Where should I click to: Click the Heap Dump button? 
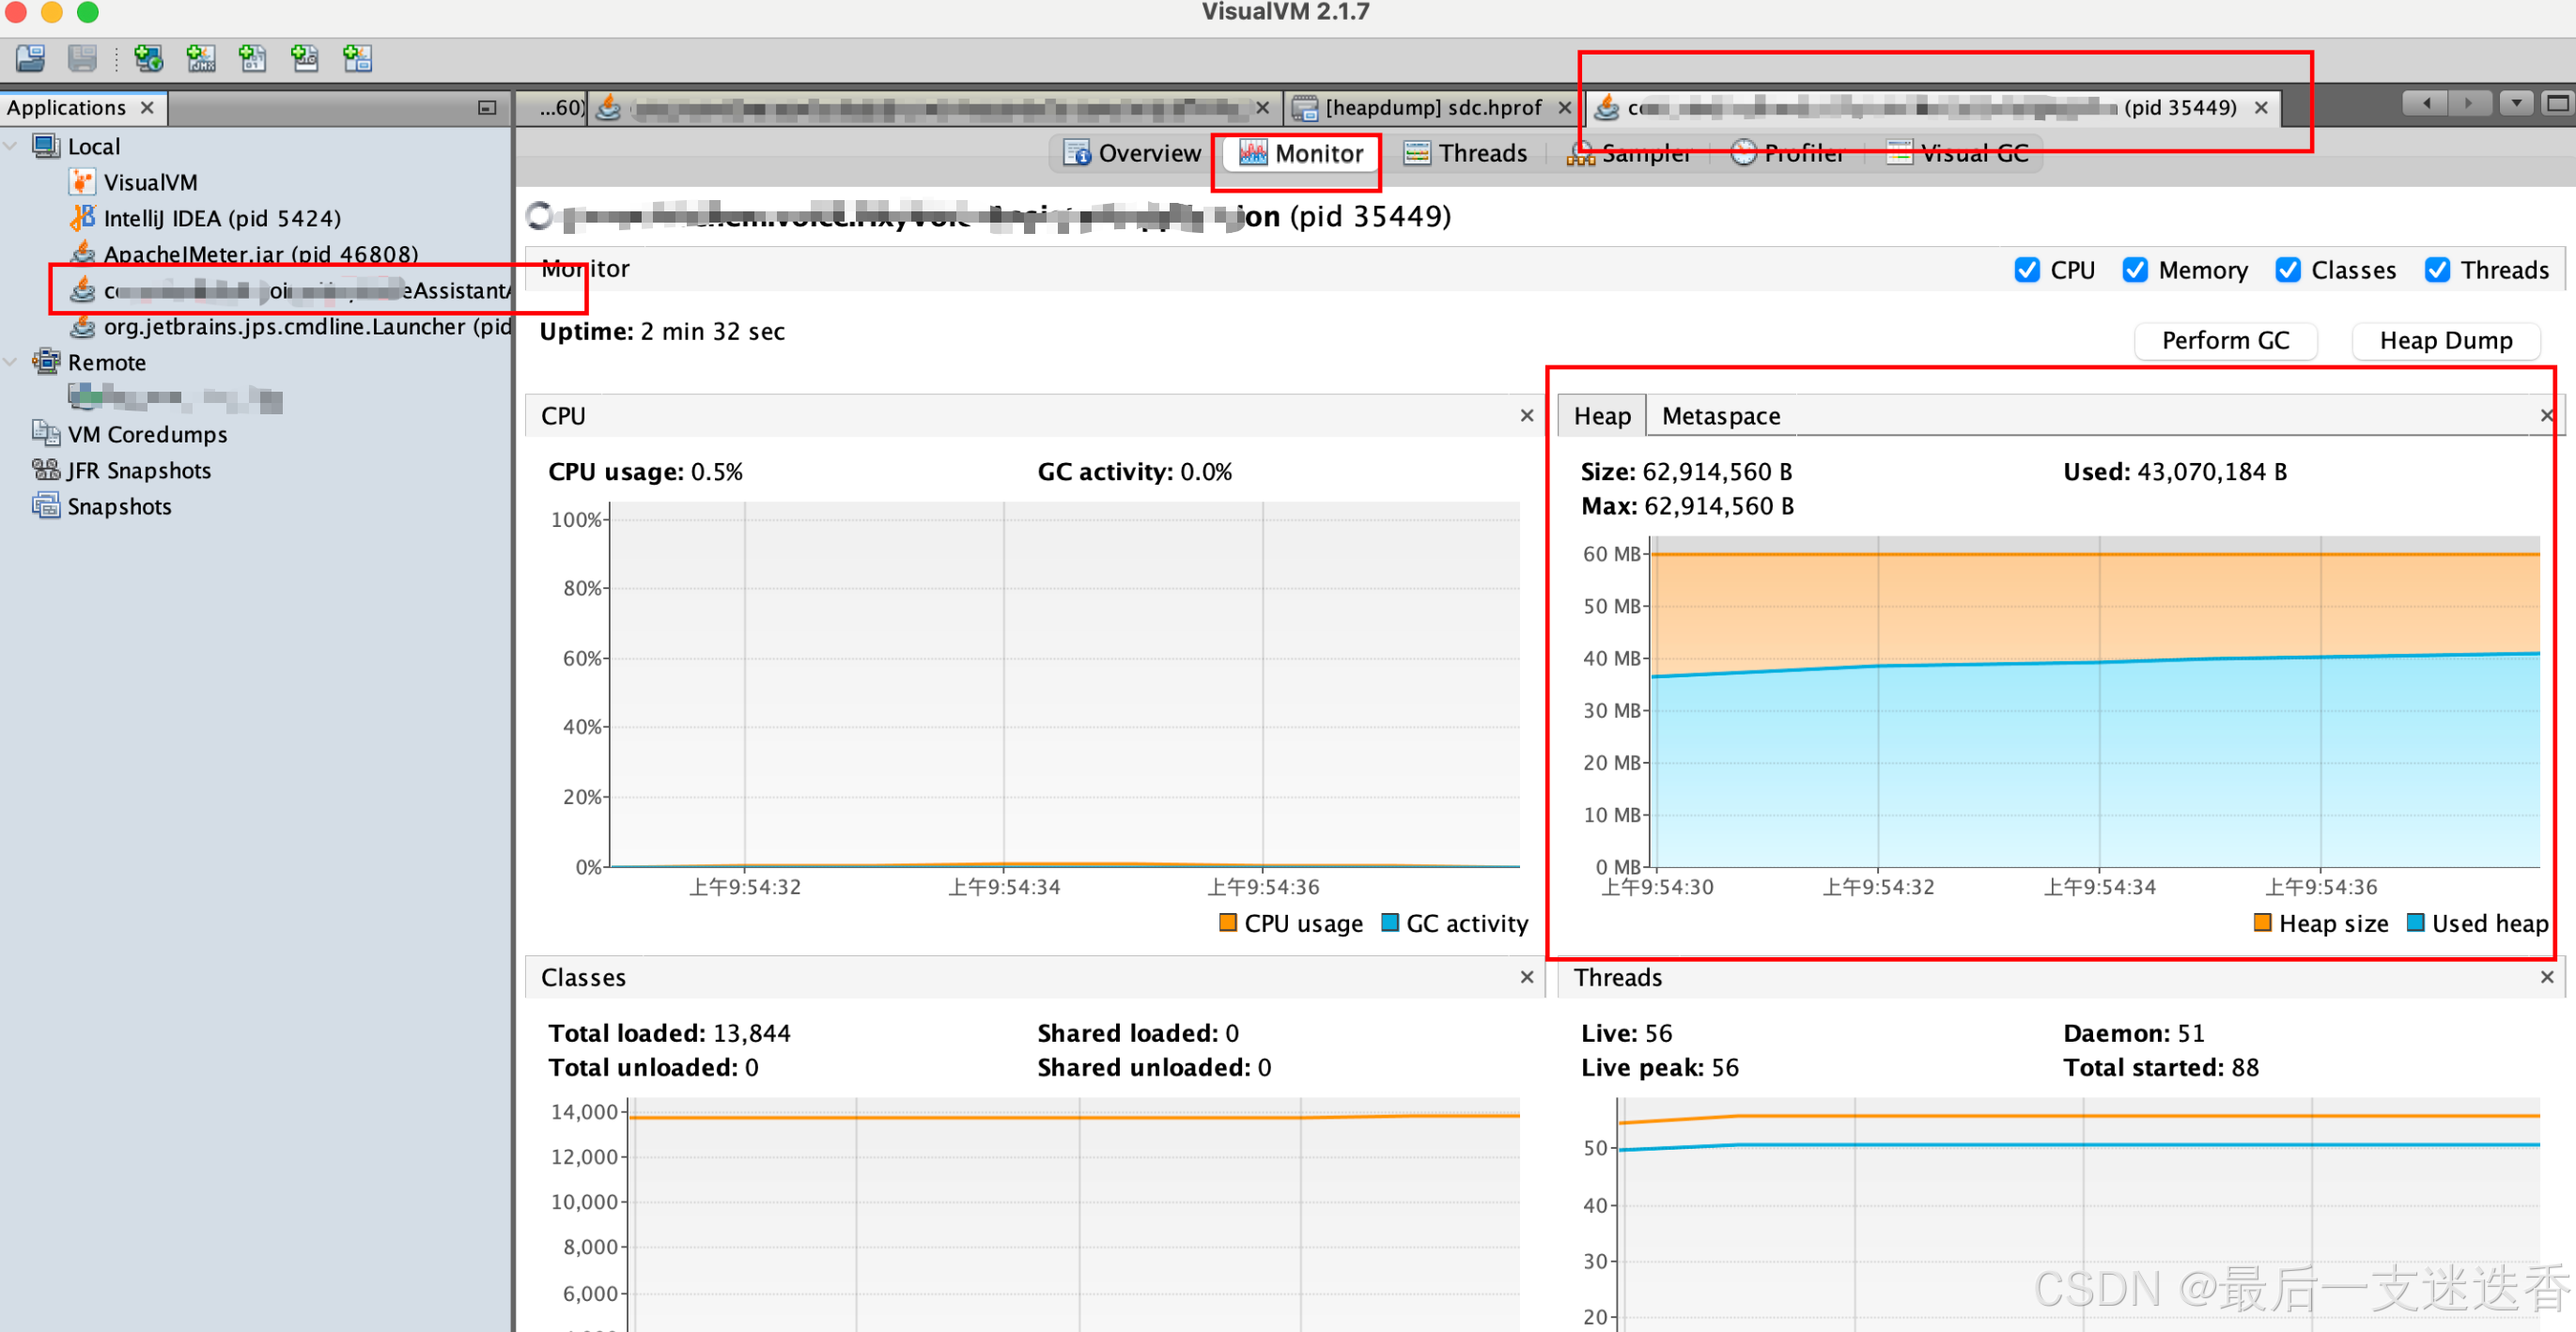tap(2445, 340)
